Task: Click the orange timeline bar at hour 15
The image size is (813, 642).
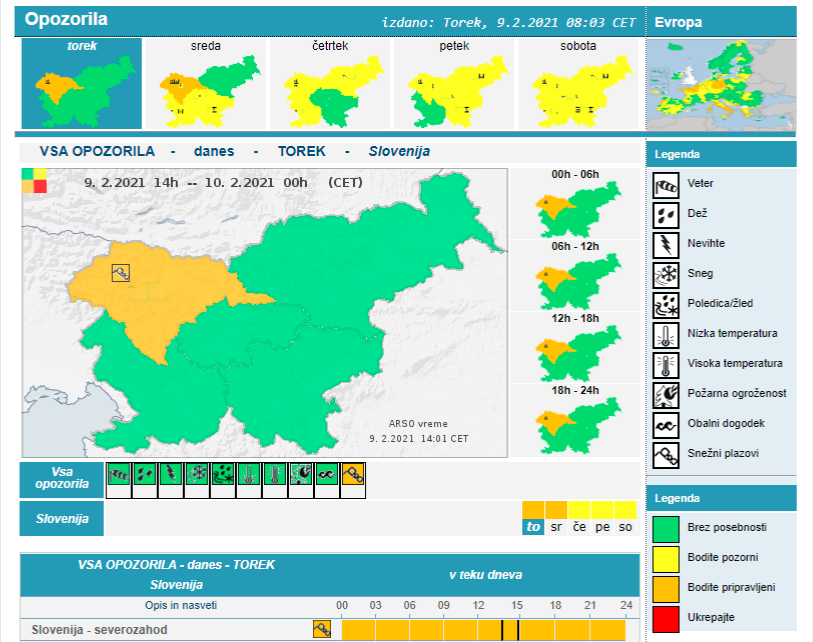Action: (517, 629)
